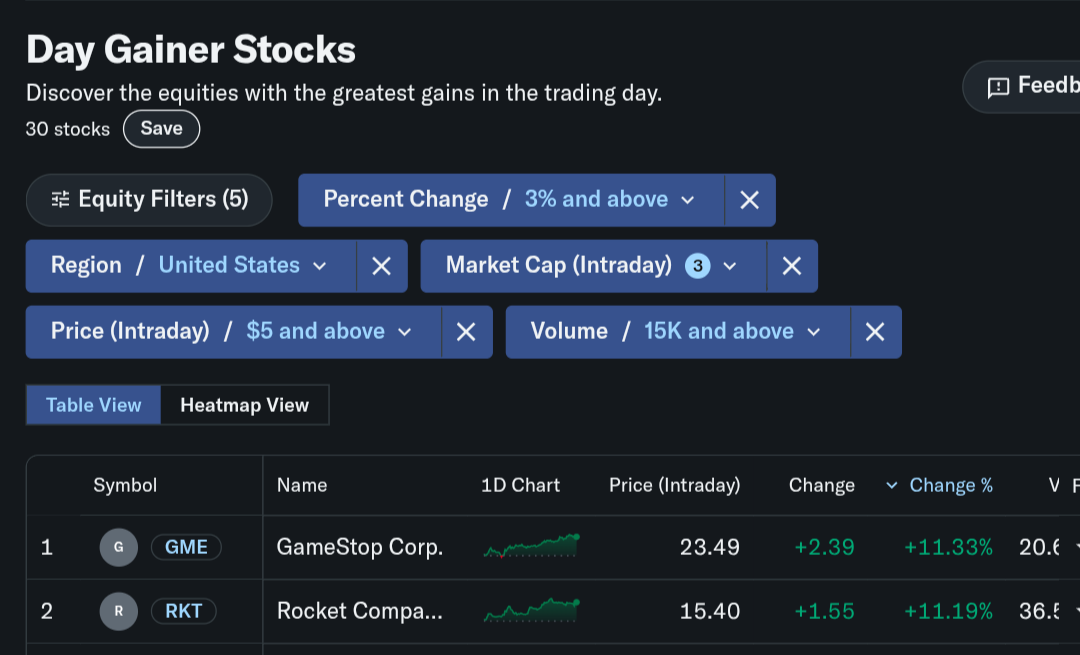1080x655 pixels.
Task: Sort the table by Change % column
Action: click(950, 486)
